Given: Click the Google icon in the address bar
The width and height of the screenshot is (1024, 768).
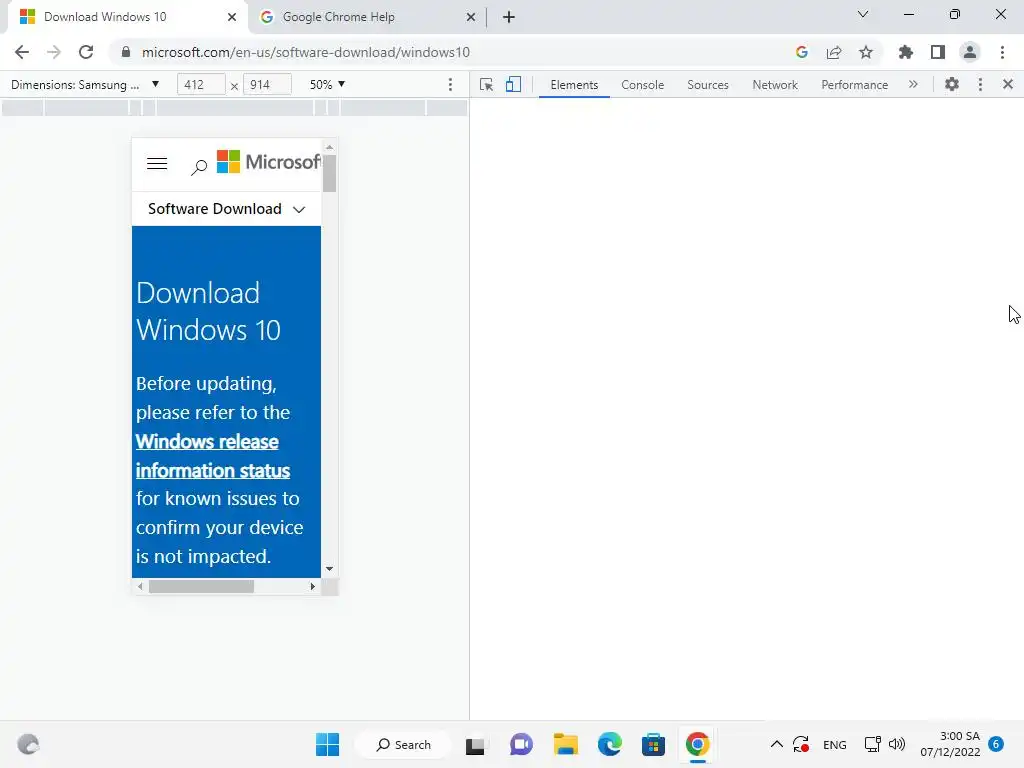Looking at the screenshot, I should pos(802,52).
